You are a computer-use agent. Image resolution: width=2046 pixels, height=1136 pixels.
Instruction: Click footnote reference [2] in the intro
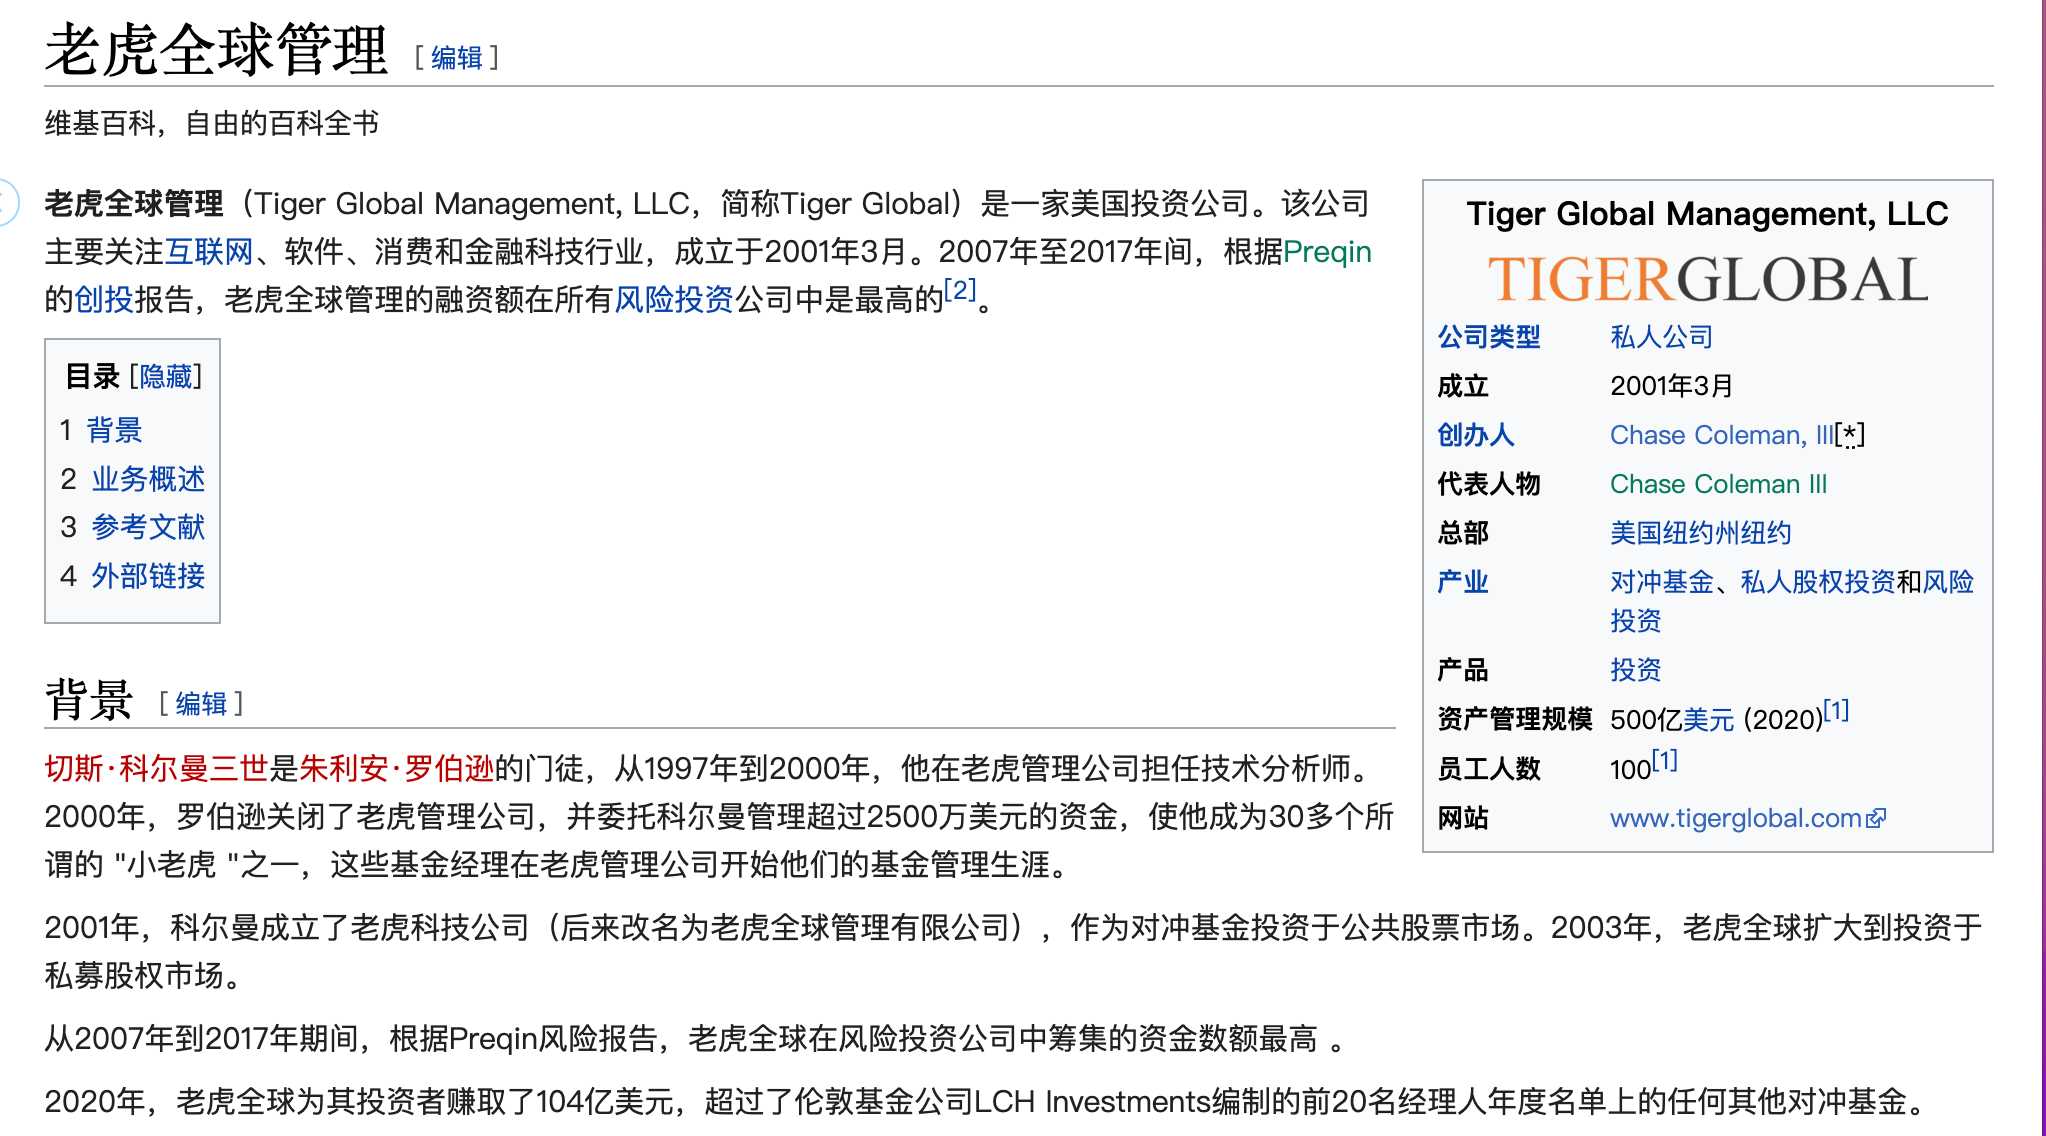960,291
